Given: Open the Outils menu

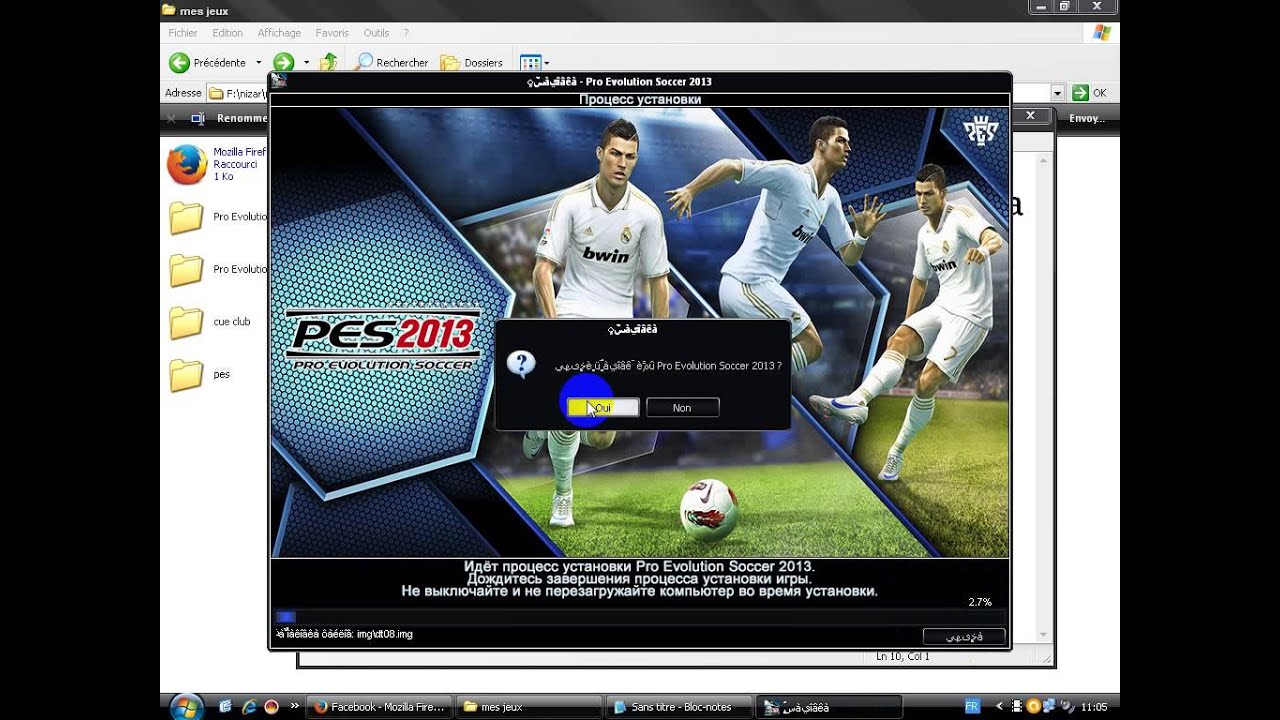Looking at the screenshot, I should (x=376, y=33).
